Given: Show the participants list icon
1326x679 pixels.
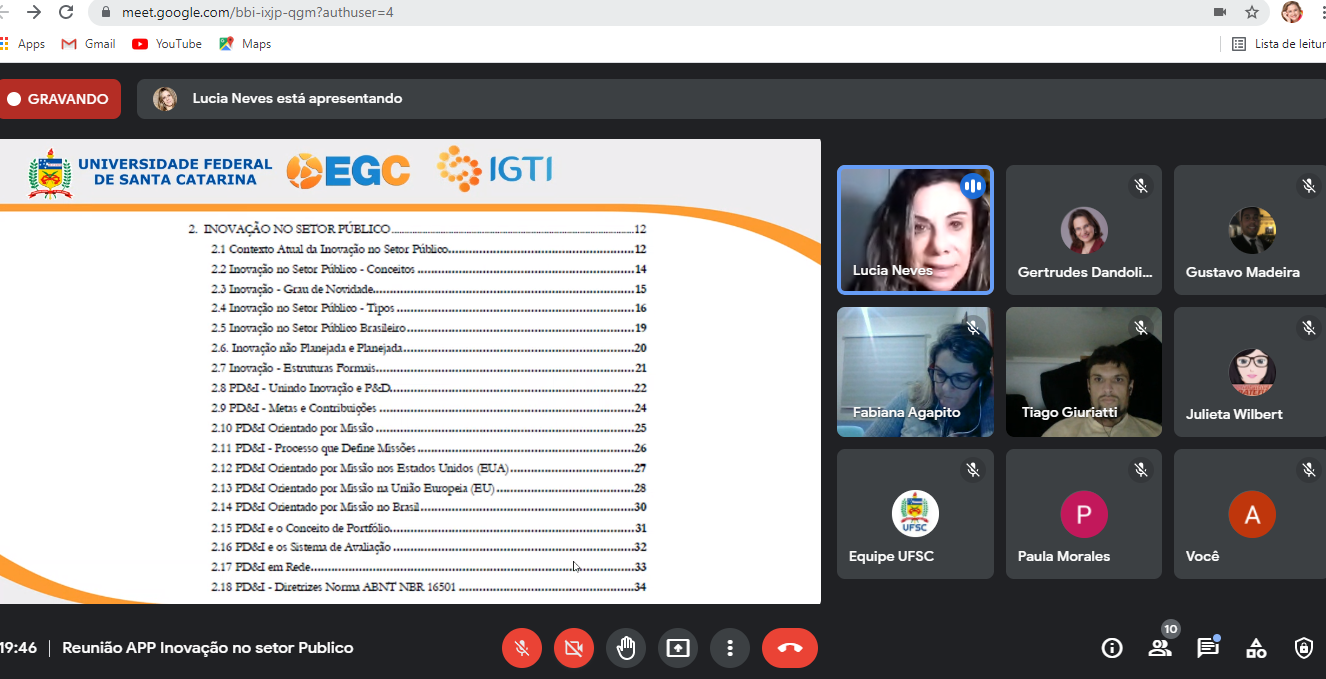Looking at the screenshot, I should pyautogui.click(x=1160, y=648).
